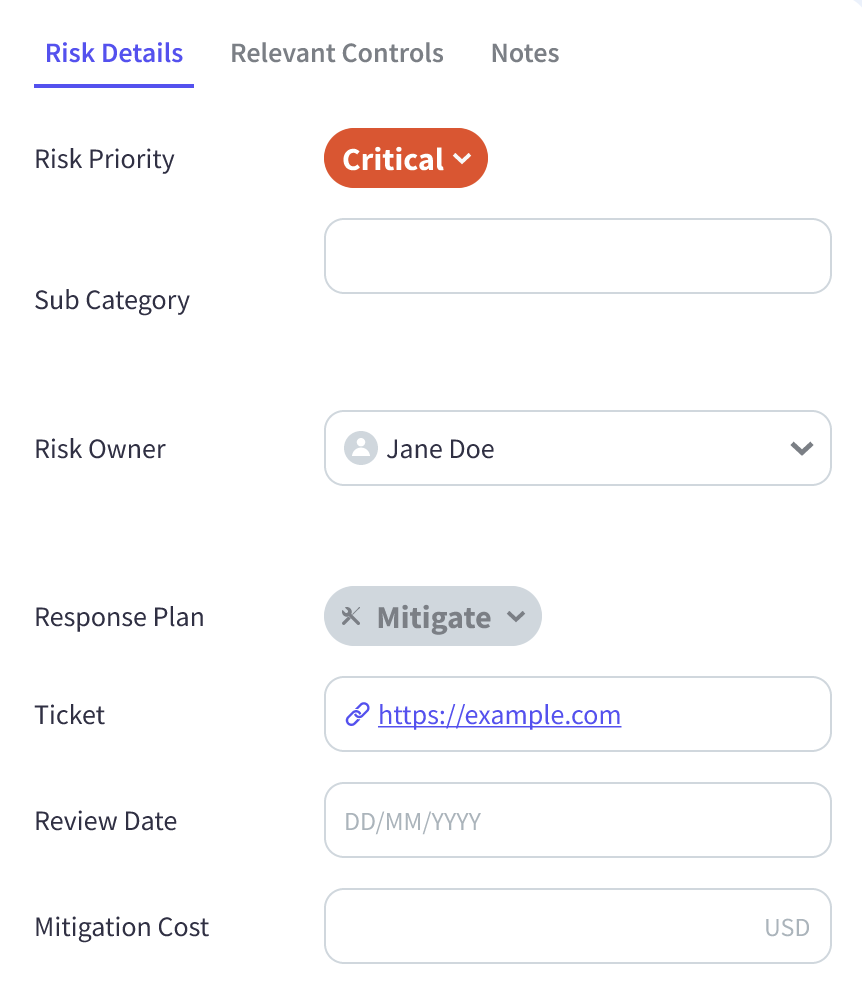
Task: Click the tools icon on Mitigate pill
Action: [351, 617]
